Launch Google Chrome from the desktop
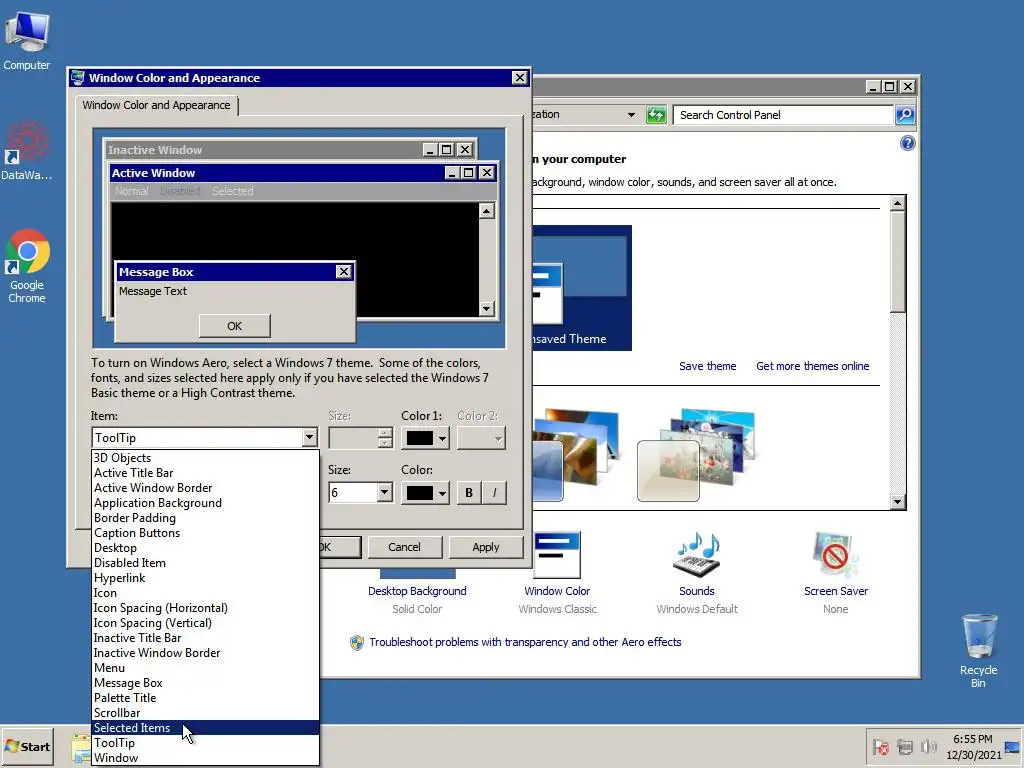Viewport: 1024px width, 768px height. (27, 265)
